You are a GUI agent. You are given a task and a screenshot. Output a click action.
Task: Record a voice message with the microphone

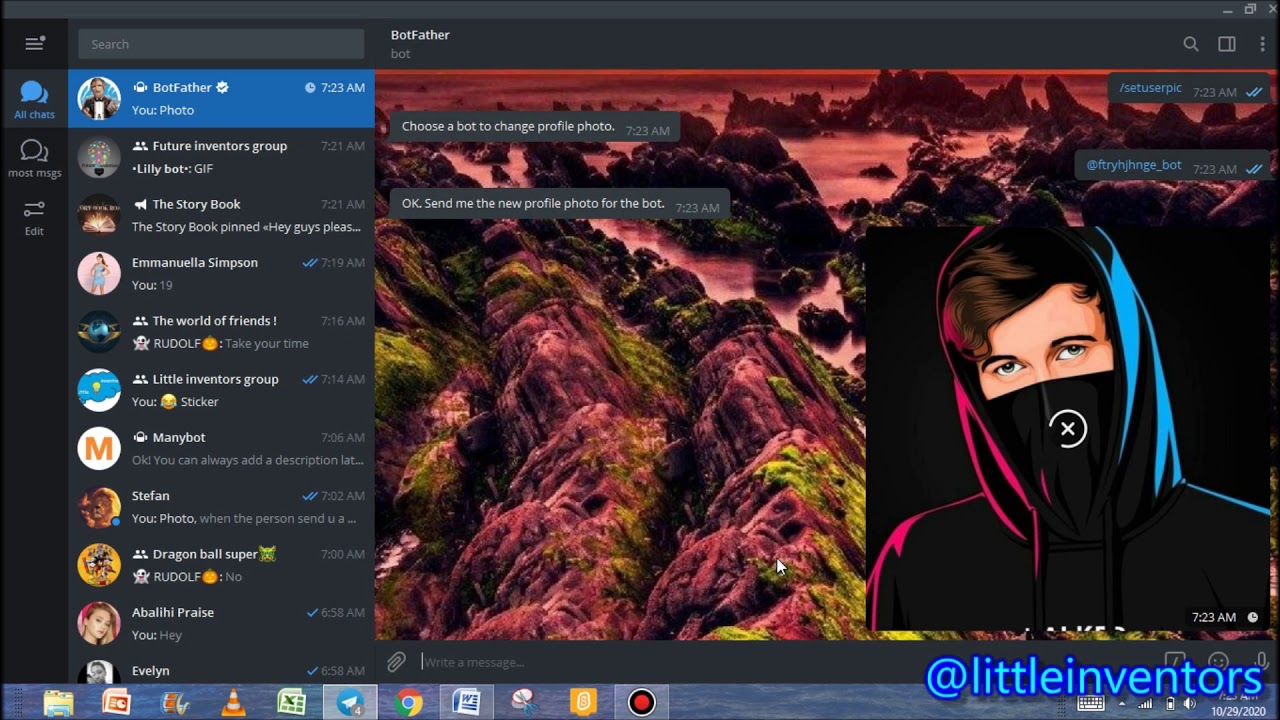(x=1260, y=661)
